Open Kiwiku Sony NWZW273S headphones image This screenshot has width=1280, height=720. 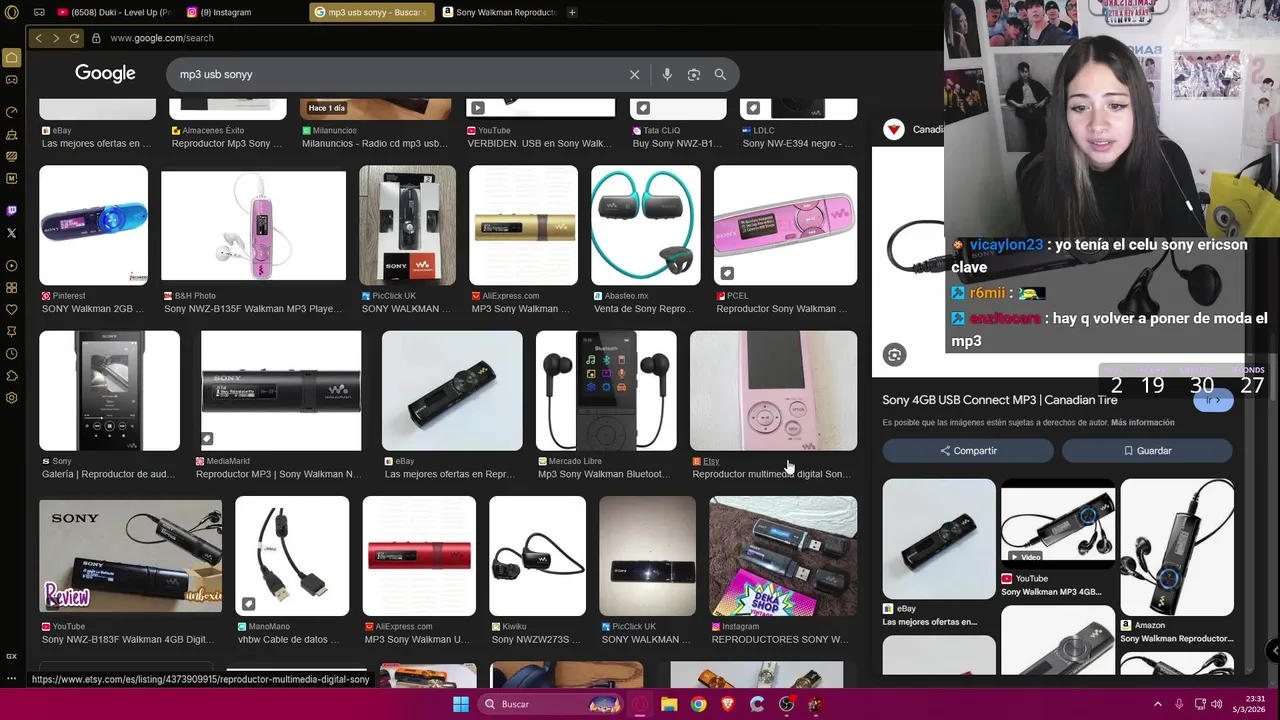[537, 556]
